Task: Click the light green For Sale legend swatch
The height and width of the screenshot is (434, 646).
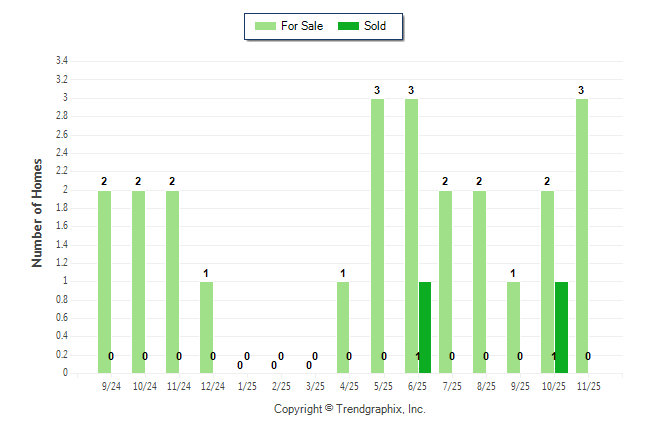Action: (265, 26)
